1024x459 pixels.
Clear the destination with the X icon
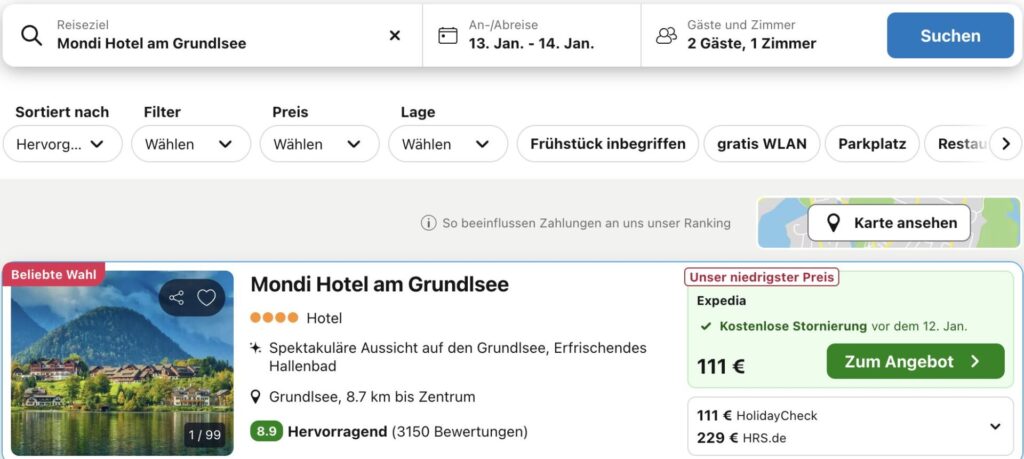(x=394, y=36)
